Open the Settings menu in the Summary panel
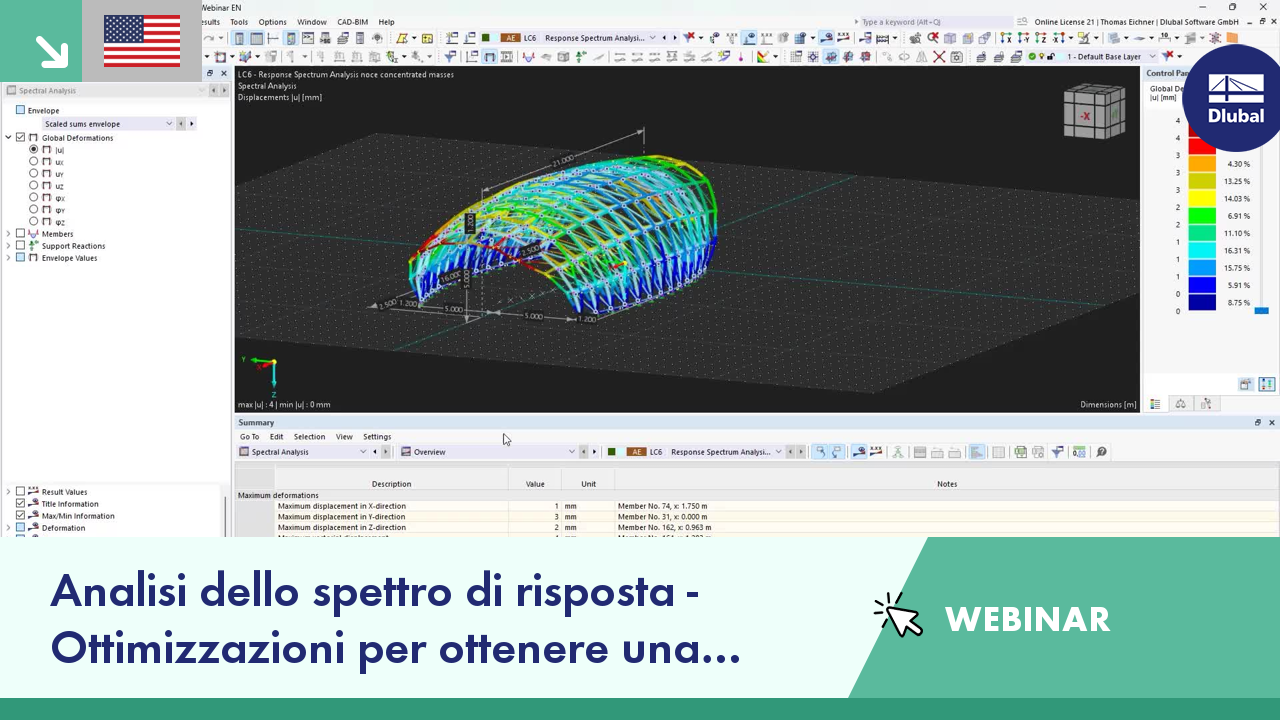Image resolution: width=1280 pixels, height=720 pixels. (377, 437)
